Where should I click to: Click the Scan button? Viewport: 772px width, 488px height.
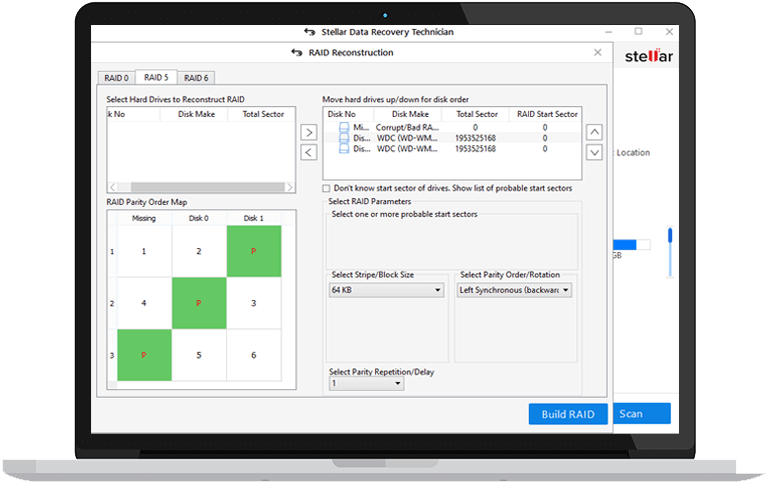click(642, 414)
